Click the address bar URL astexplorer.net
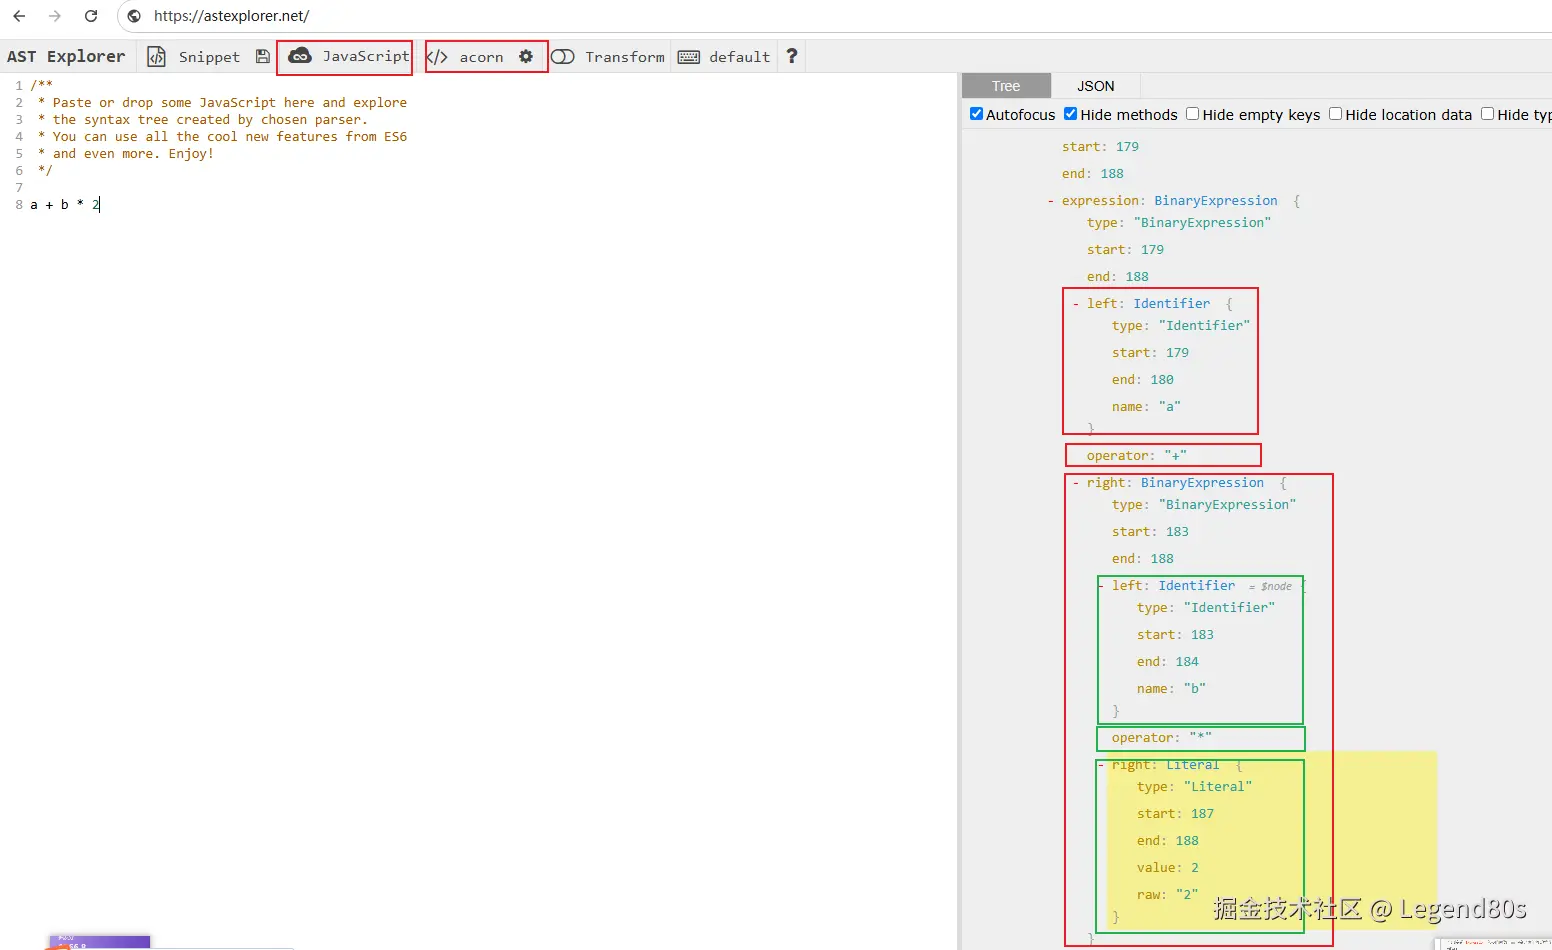The image size is (1552, 950). pyautogui.click(x=231, y=16)
